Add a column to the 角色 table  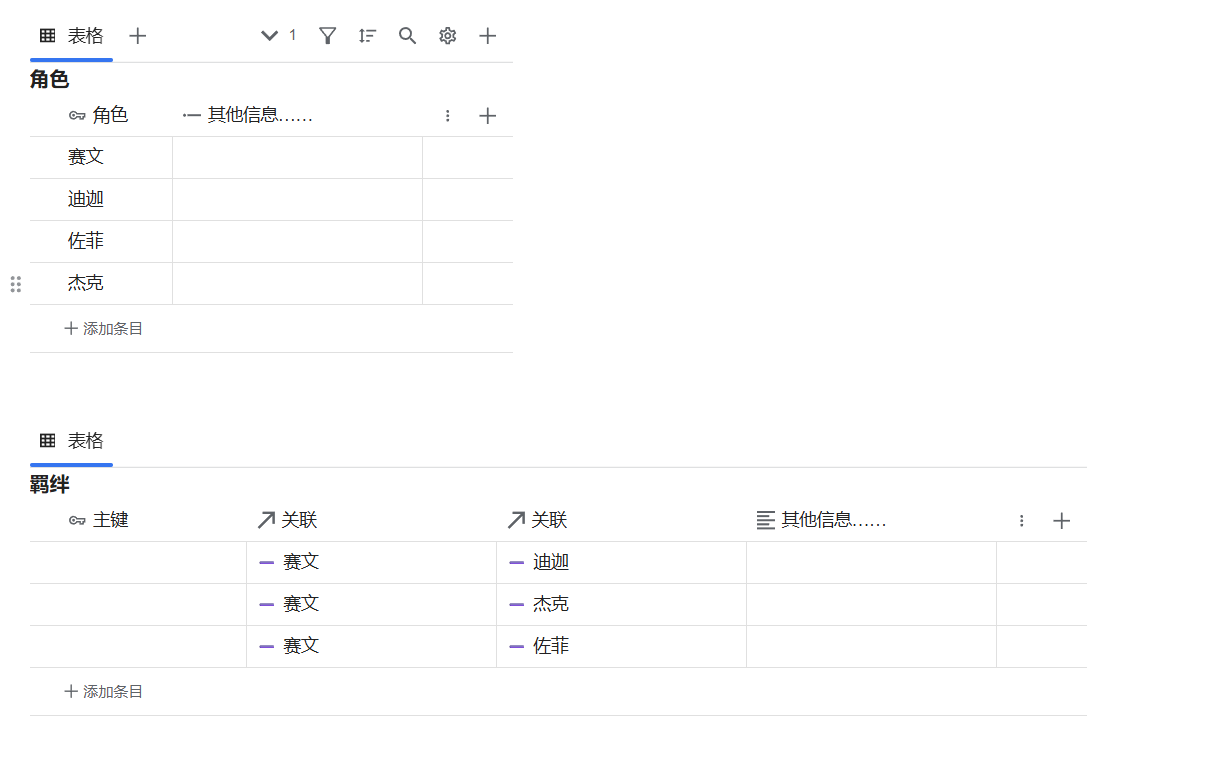[487, 116]
